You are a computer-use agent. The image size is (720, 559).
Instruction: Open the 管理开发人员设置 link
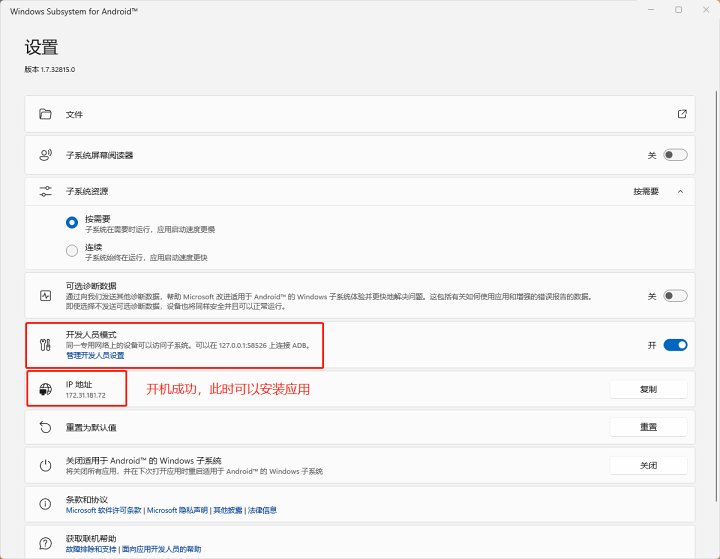(x=95, y=356)
